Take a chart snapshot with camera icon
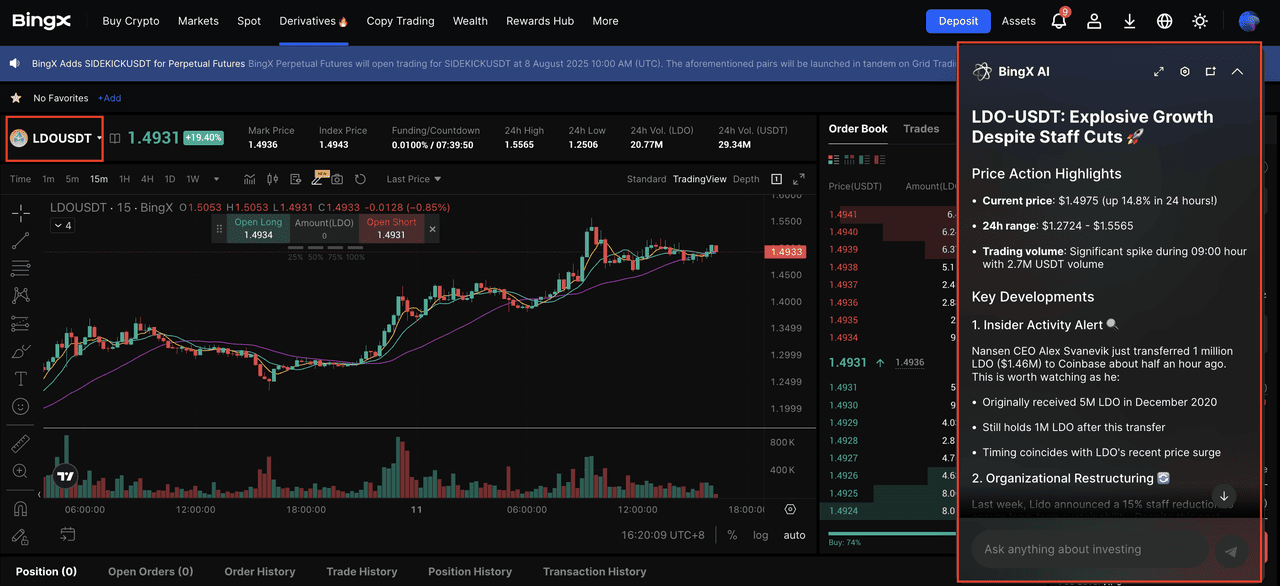 click(338, 179)
